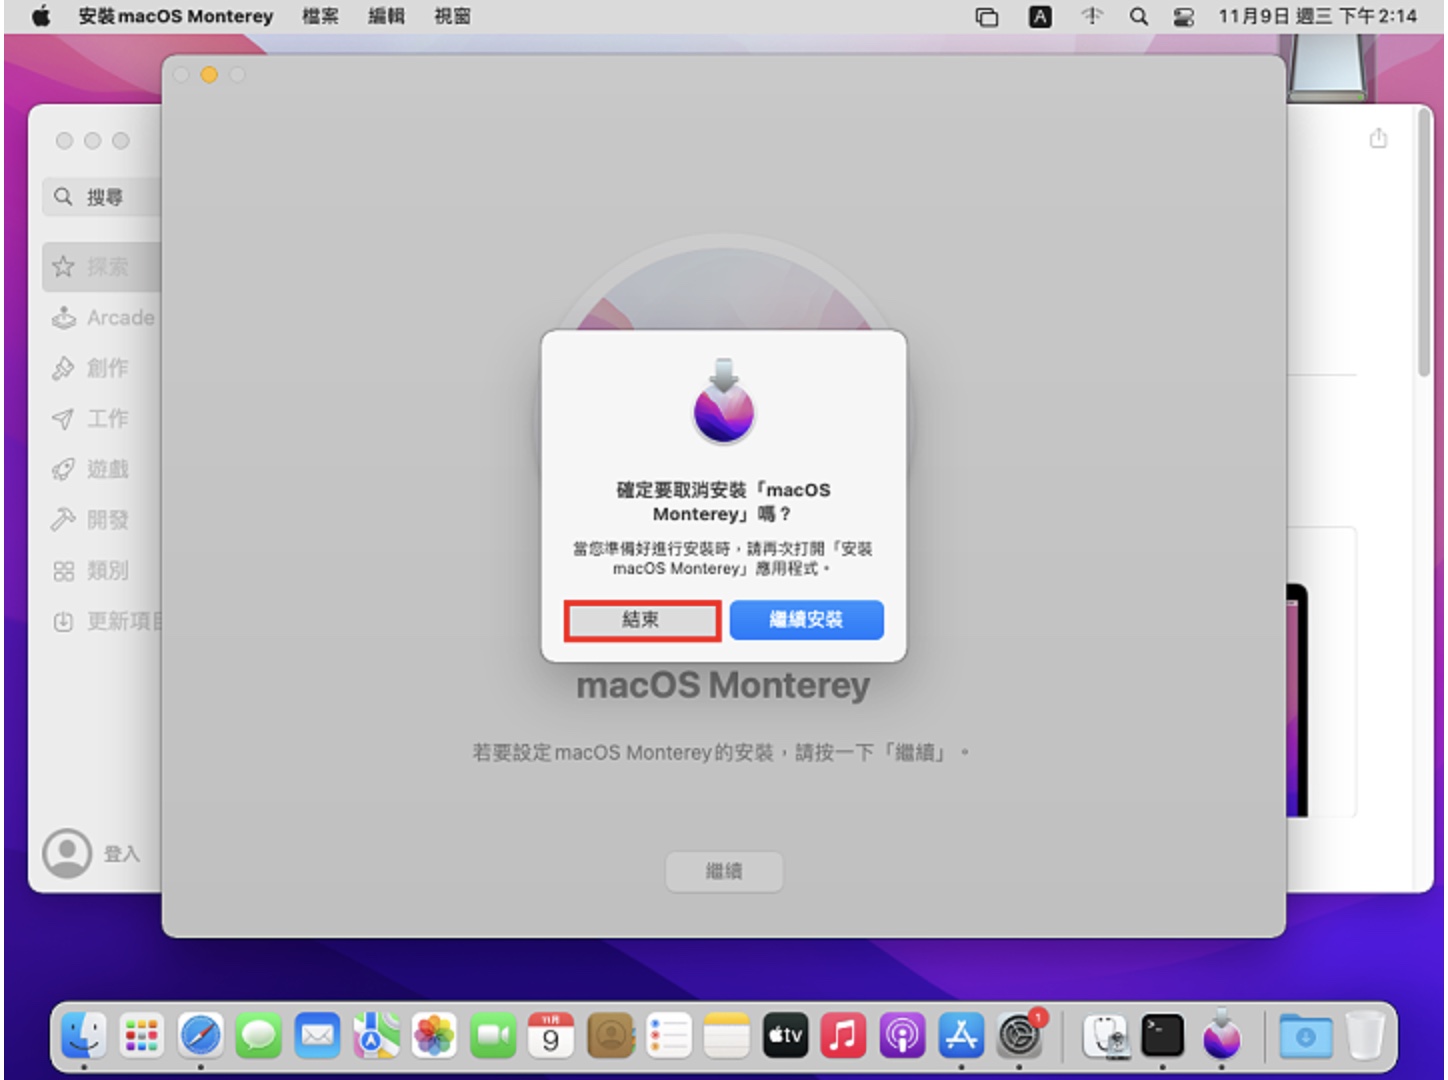
Task: Click the date and time in the menu bar
Action: tap(1317, 16)
